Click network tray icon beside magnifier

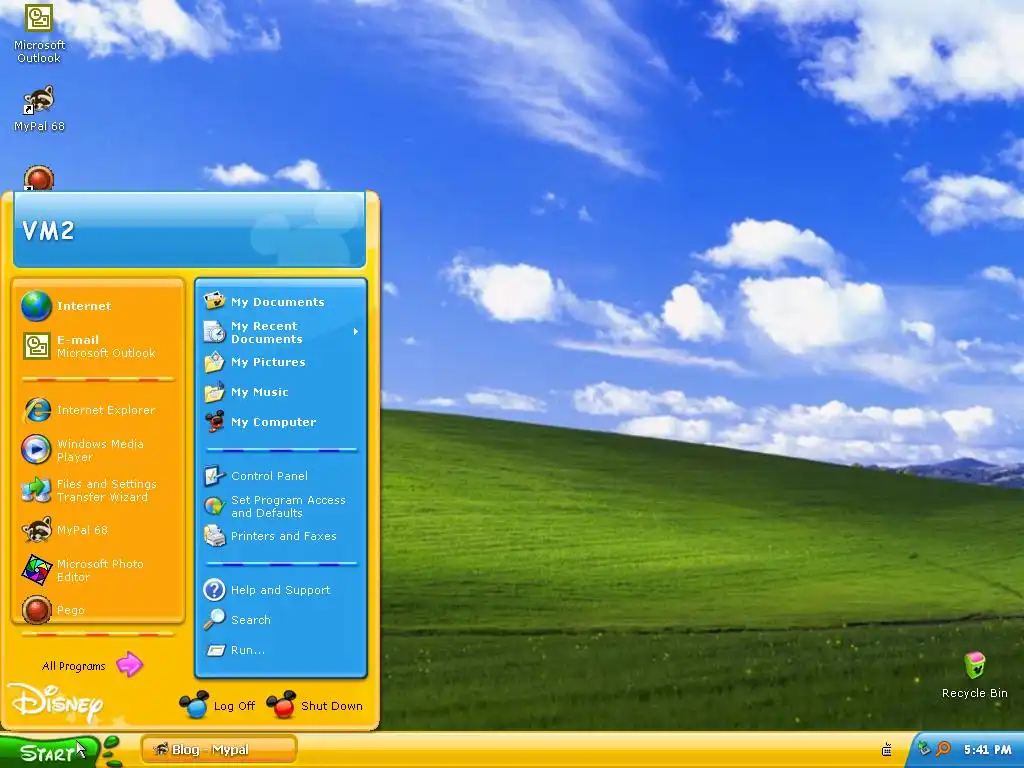coord(924,749)
